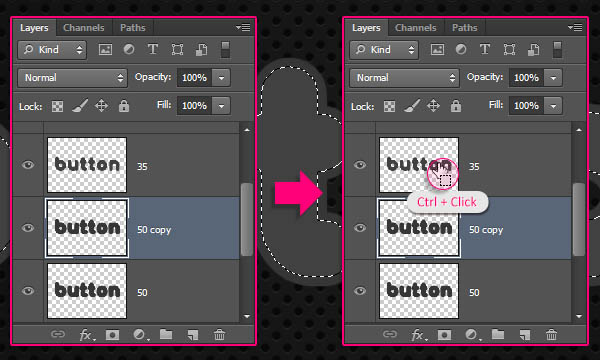Lock position icon in right panel
Viewport: 600px width, 360px height.
pos(434,106)
